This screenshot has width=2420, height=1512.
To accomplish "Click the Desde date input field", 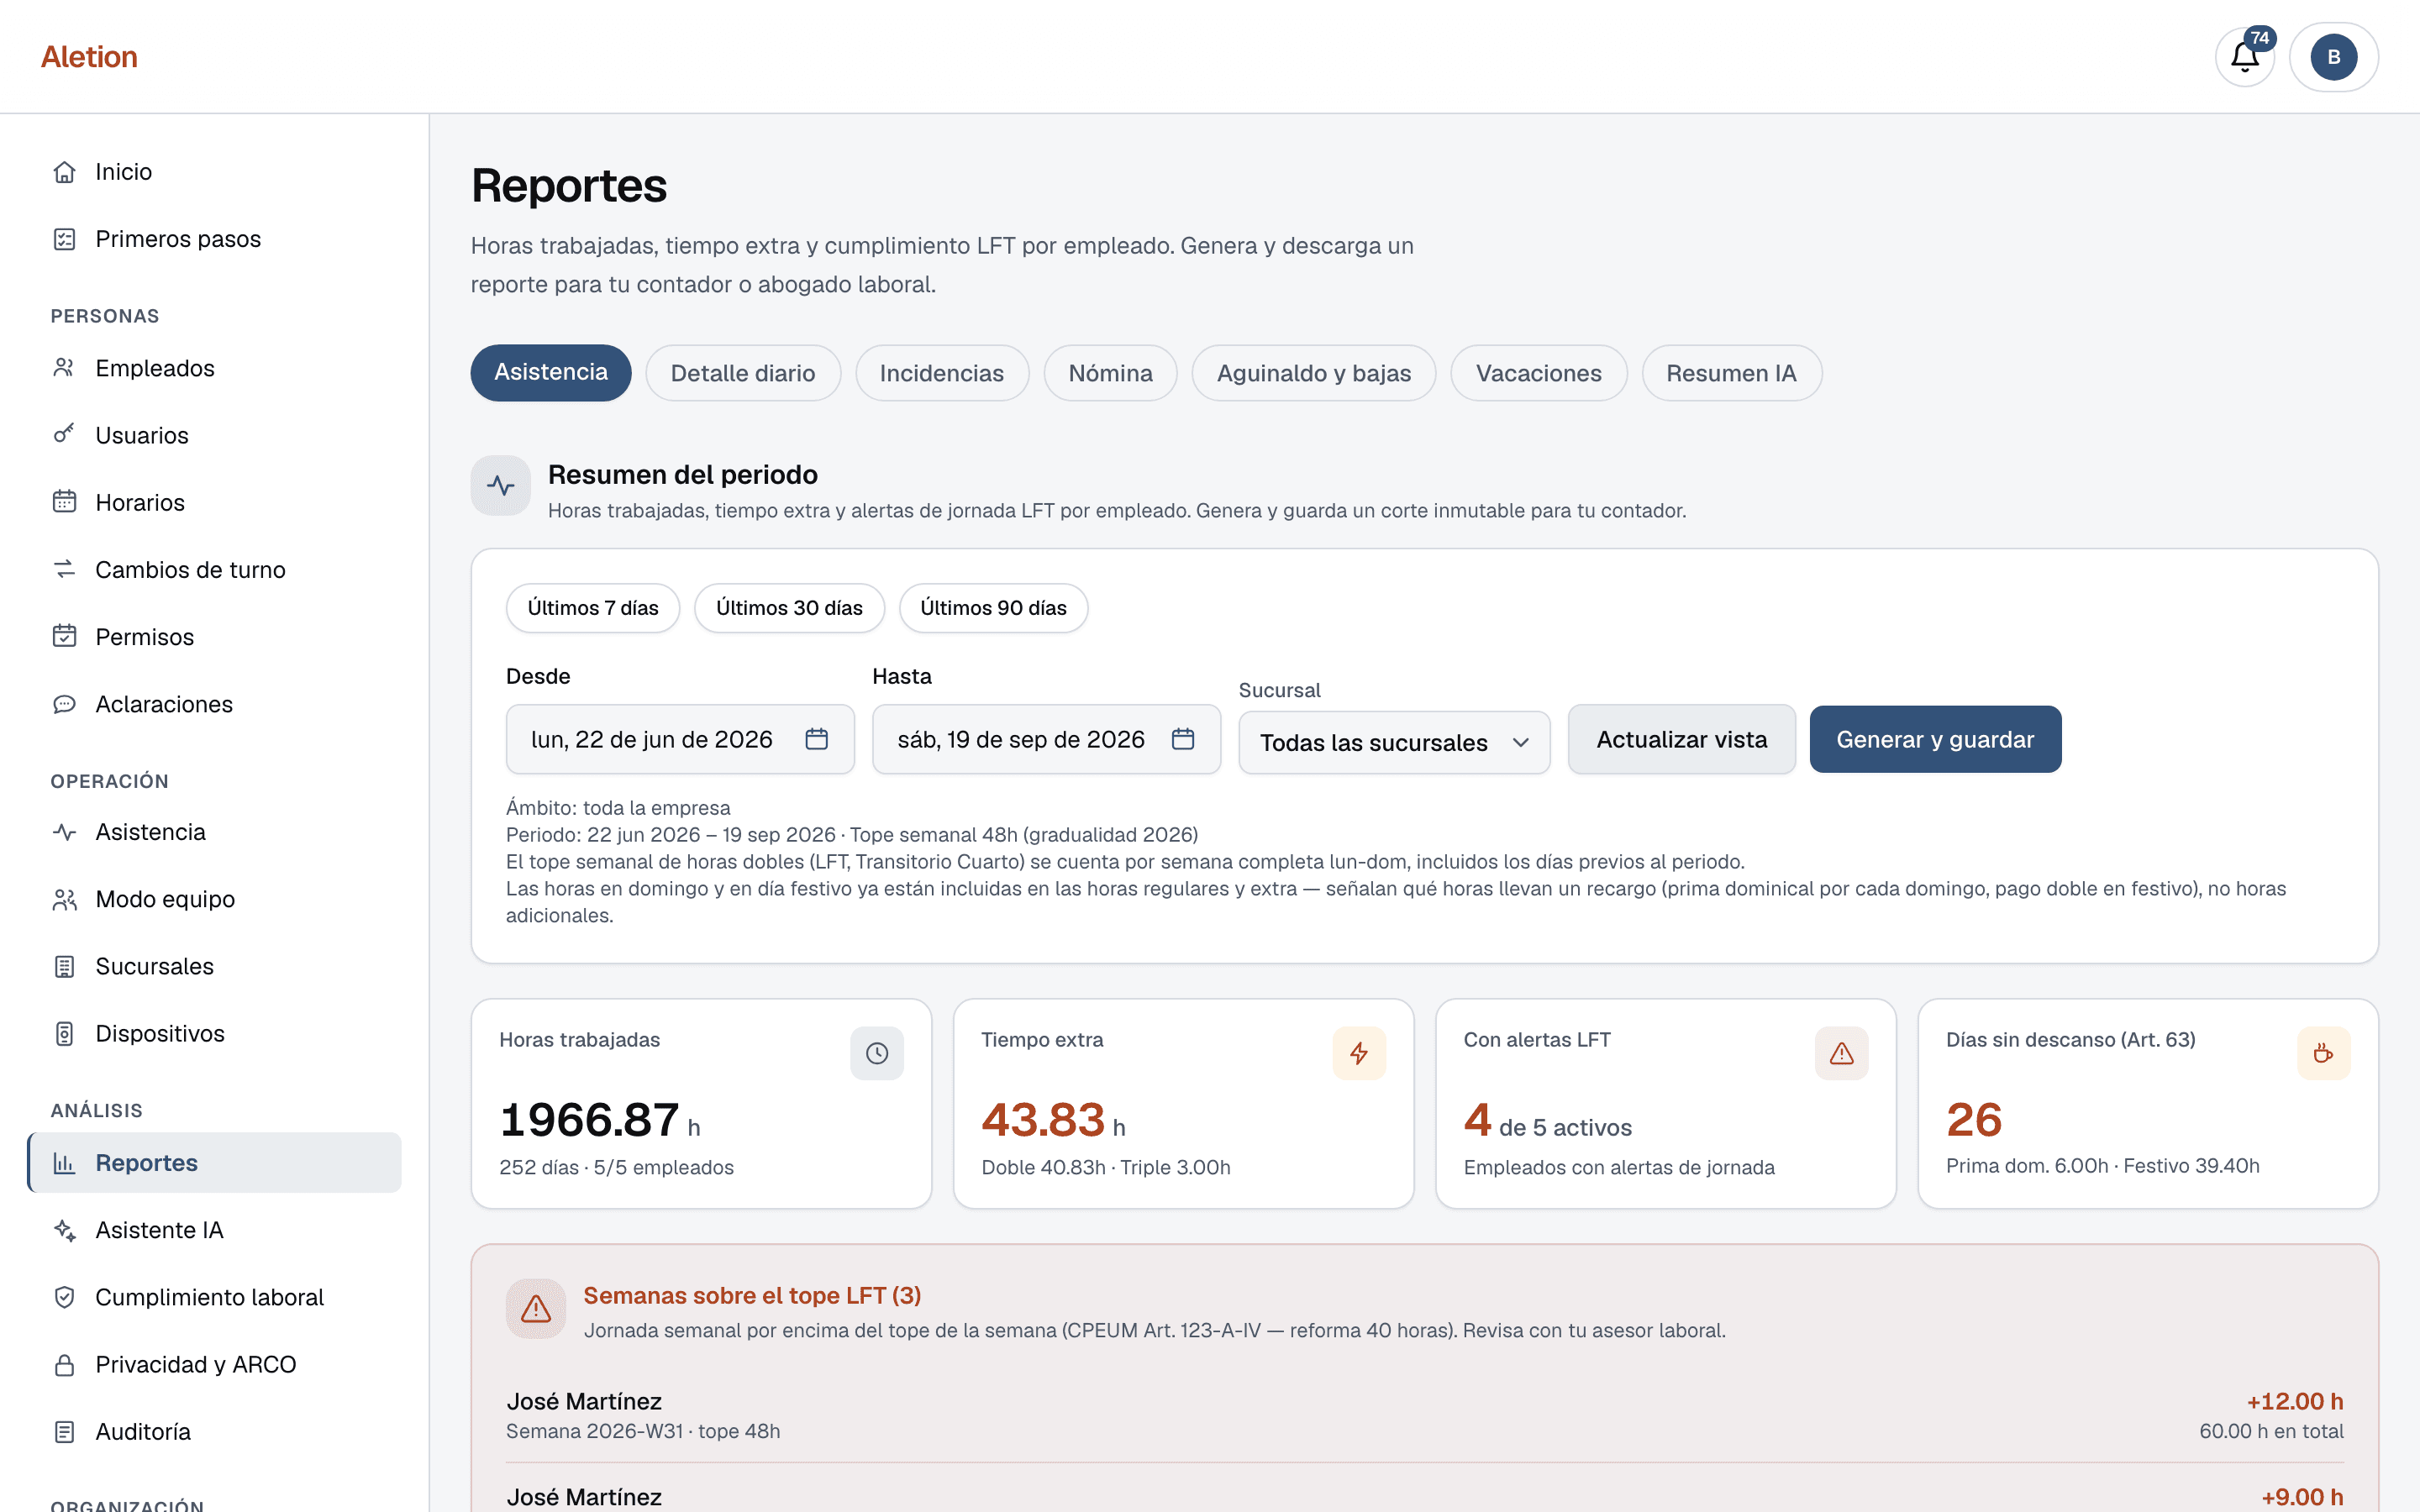I will click(x=680, y=739).
